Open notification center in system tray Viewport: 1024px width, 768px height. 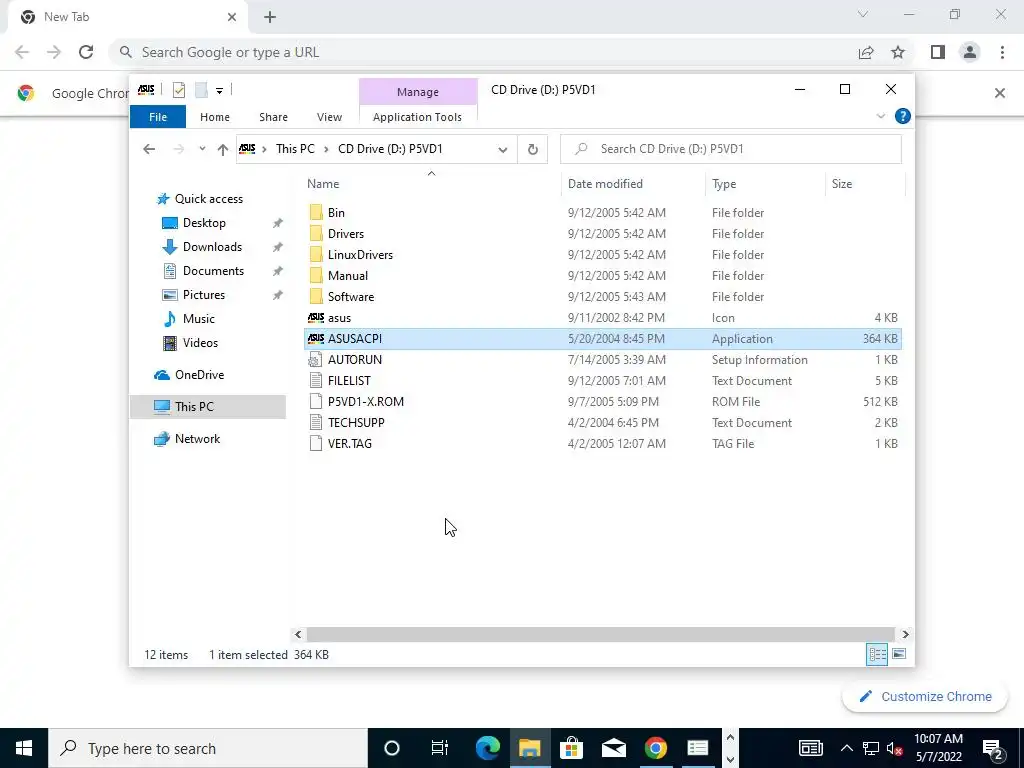(993, 748)
